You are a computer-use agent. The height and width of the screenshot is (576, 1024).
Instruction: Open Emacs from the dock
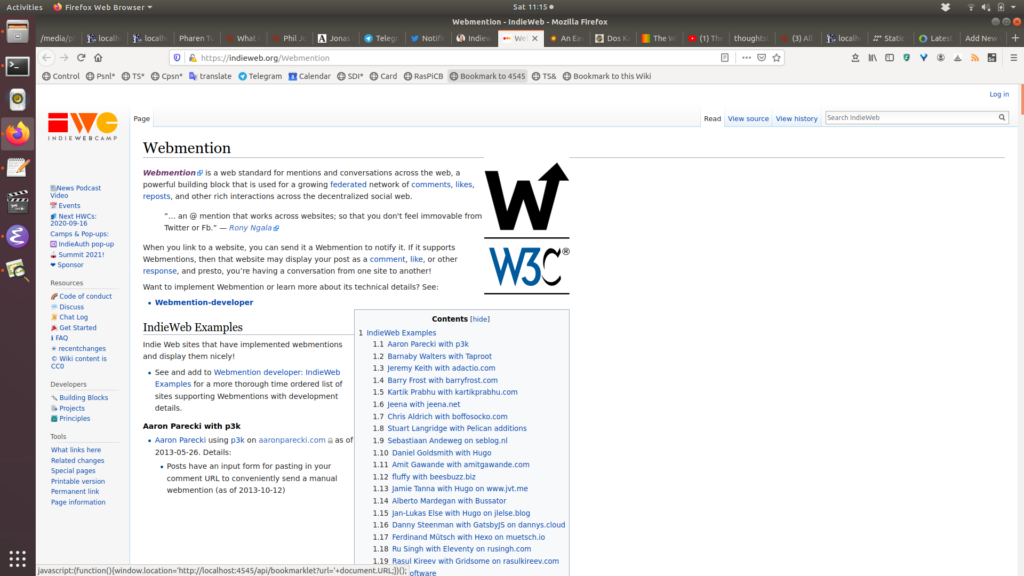click(18, 236)
